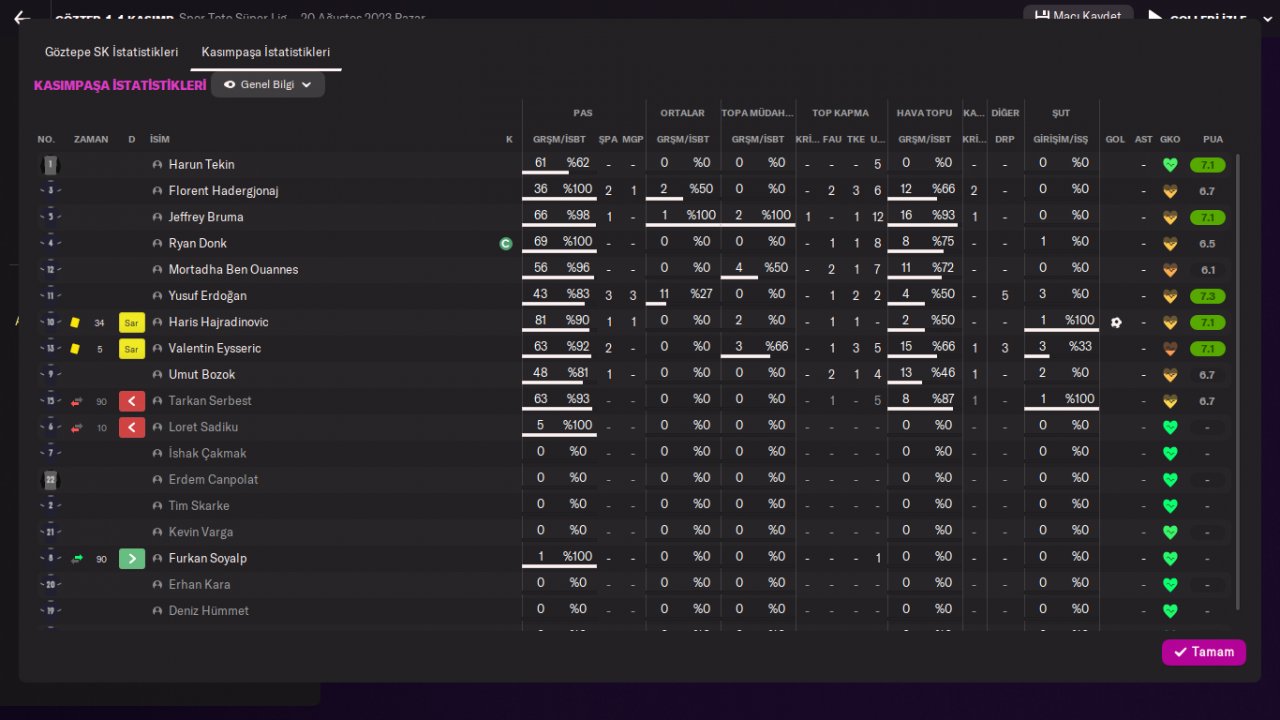Click the vertical scrollbar of the player table

coord(1238,381)
